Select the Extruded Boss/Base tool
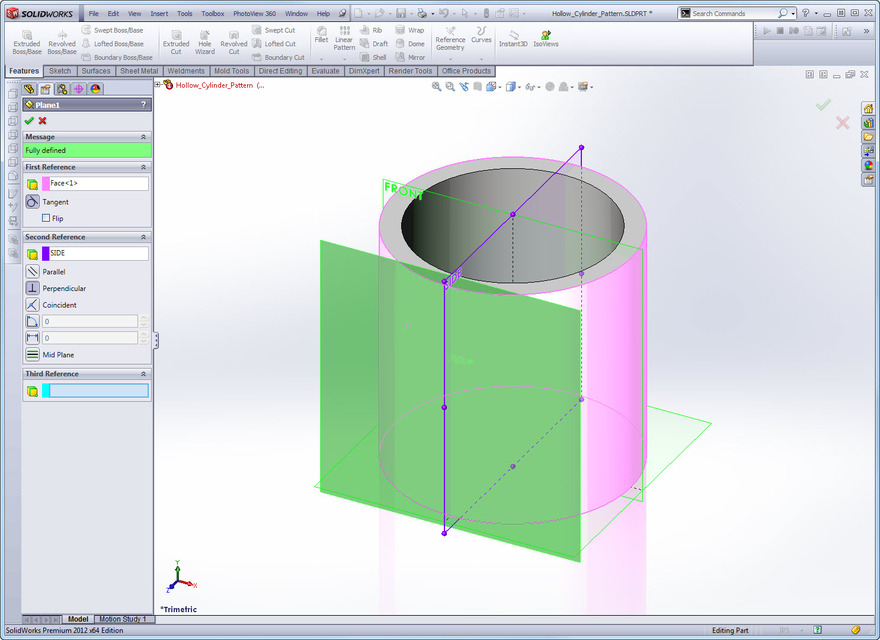 (26, 40)
